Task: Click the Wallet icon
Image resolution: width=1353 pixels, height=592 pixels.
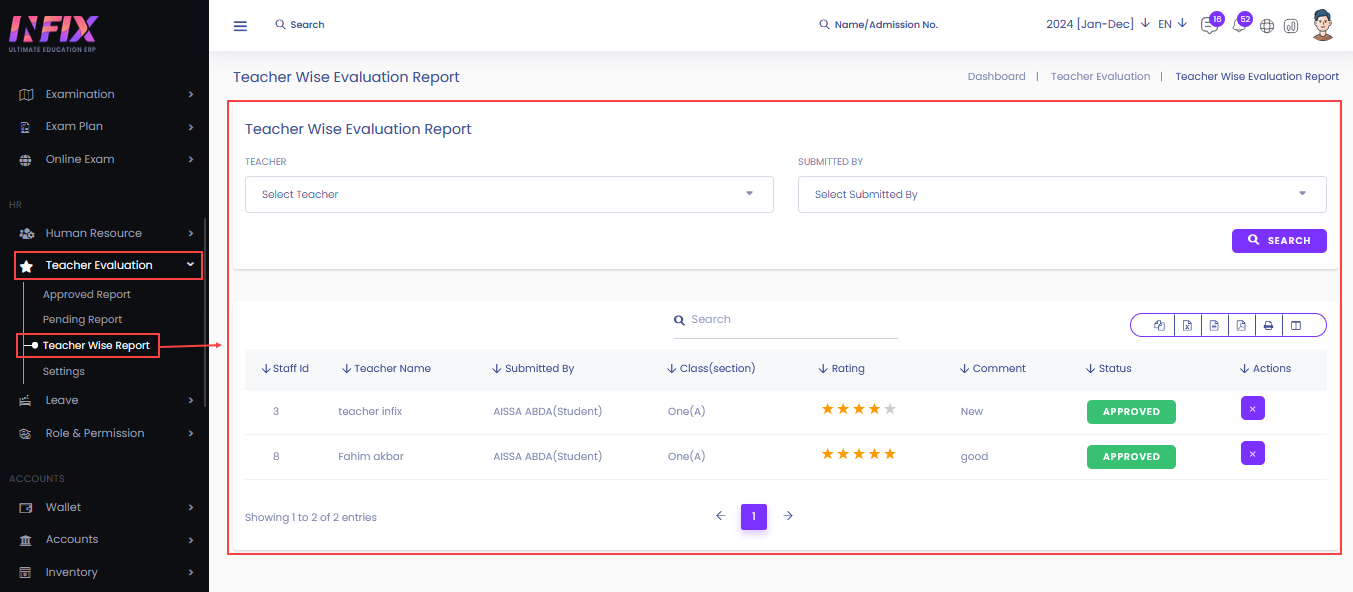Action: click(x=26, y=508)
